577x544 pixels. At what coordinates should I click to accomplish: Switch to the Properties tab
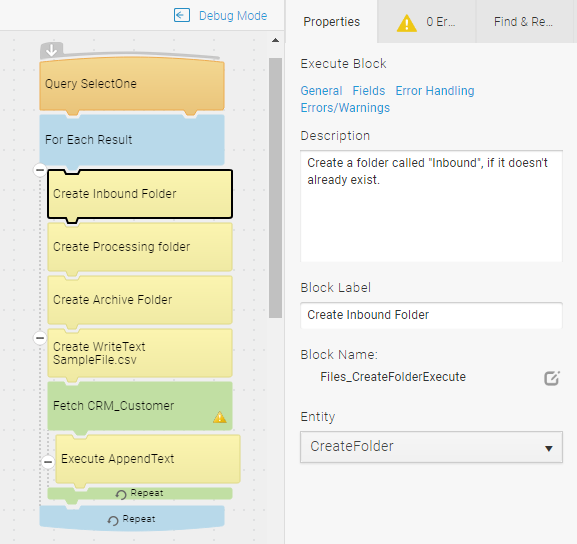tap(332, 22)
